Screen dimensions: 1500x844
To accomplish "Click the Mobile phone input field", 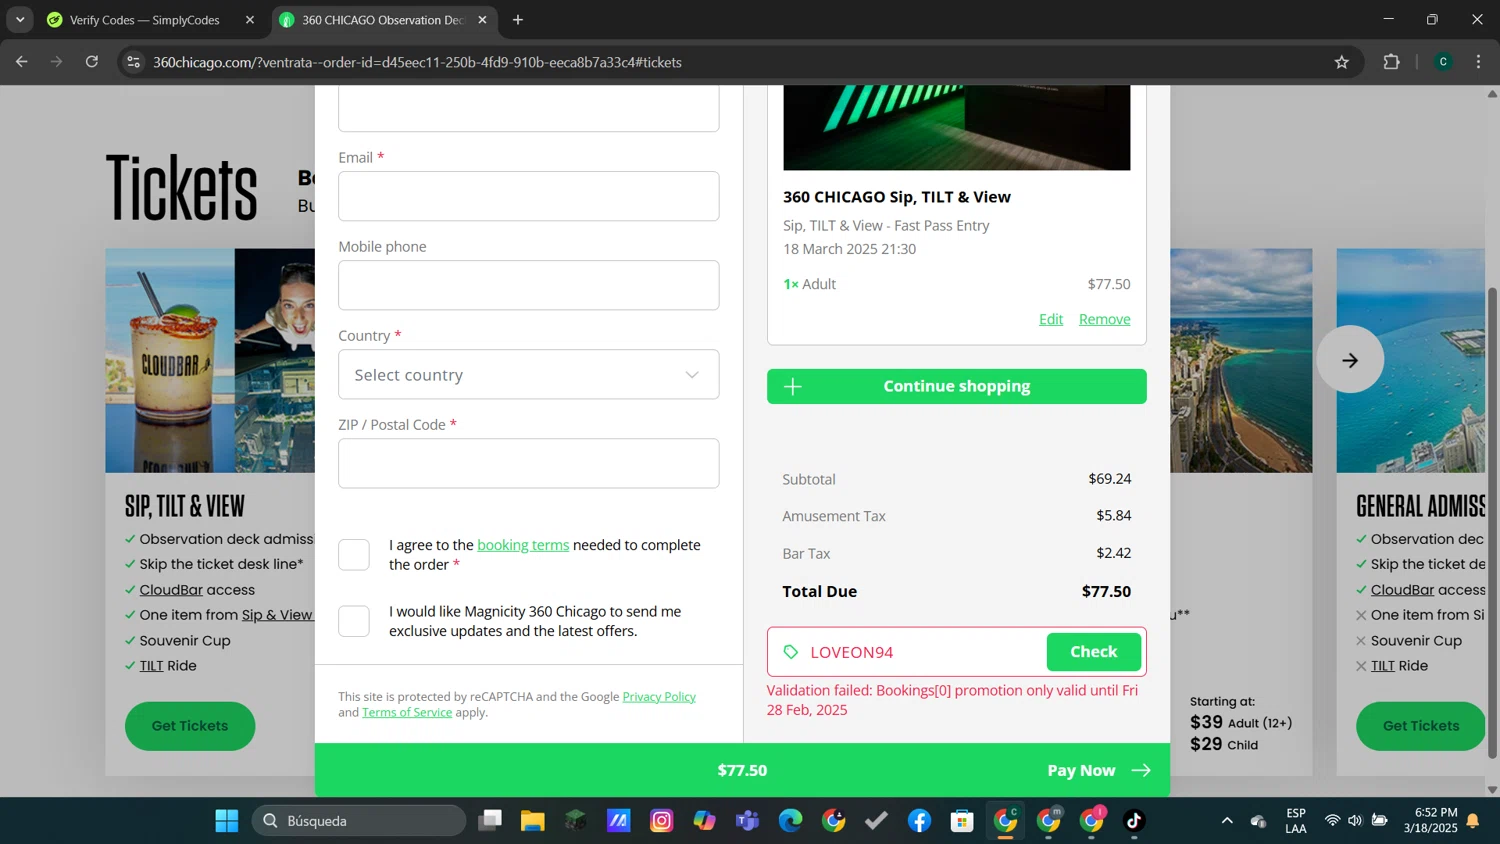I will pyautogui.click(x=528, y=285).
